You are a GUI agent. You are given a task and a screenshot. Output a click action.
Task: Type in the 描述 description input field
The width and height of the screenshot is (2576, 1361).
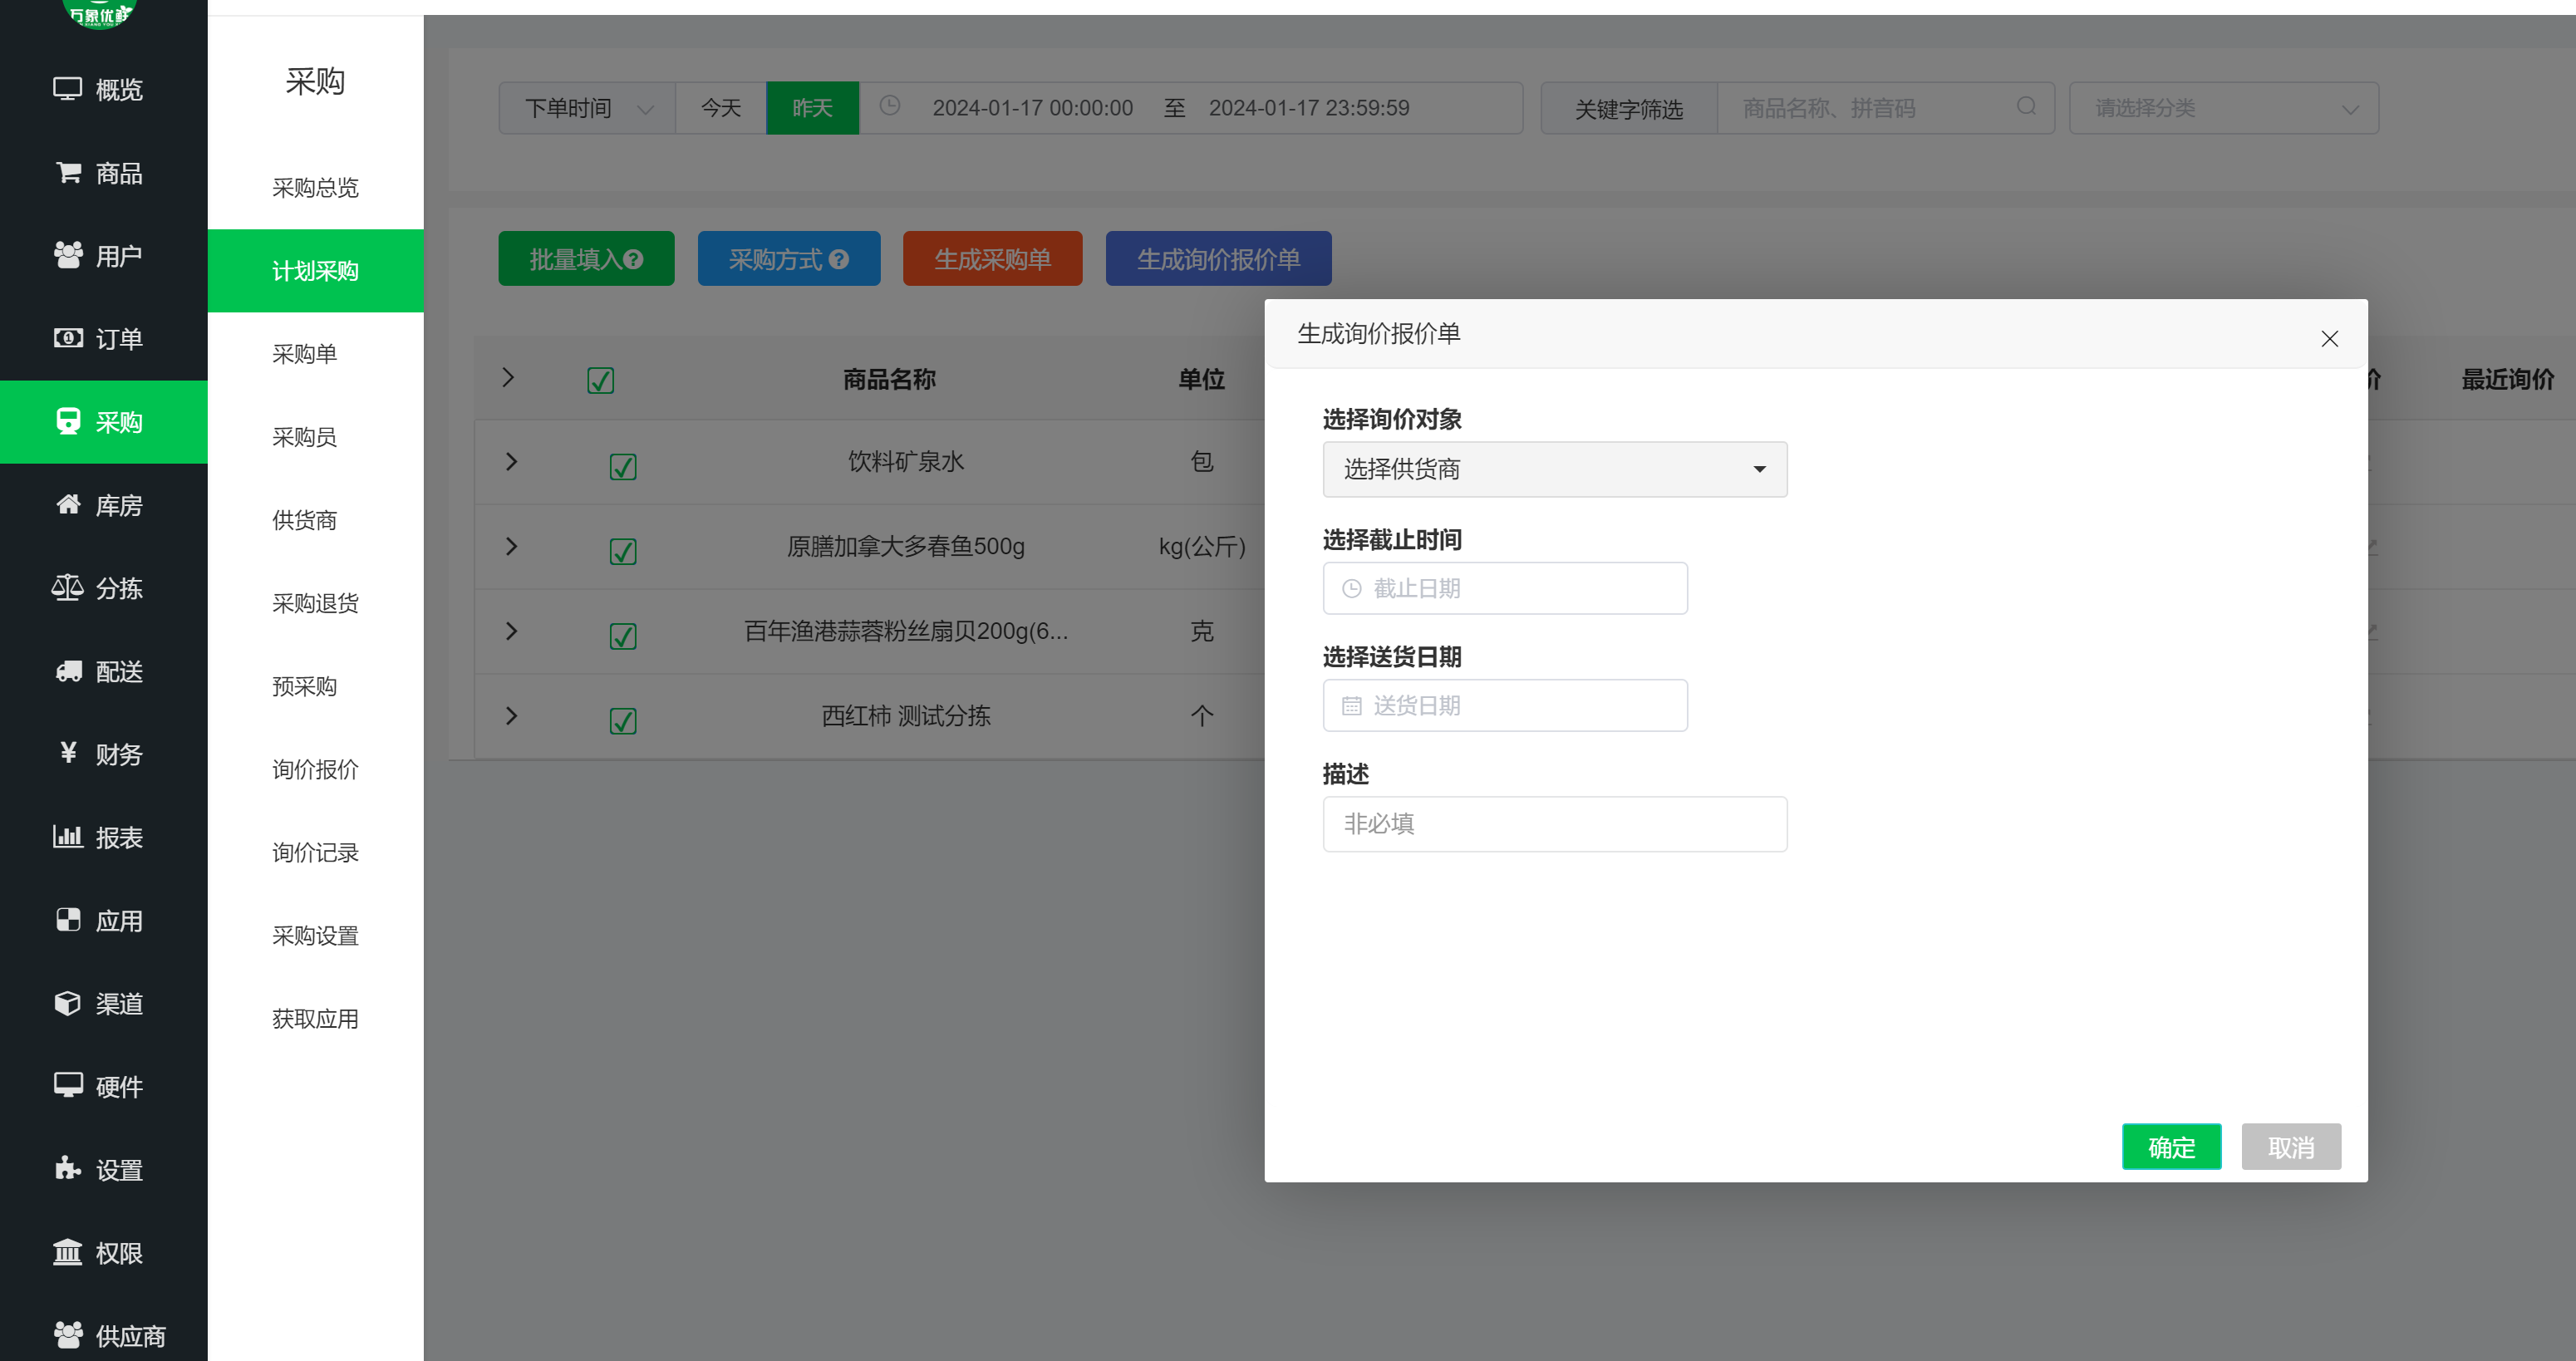coord(1553,823)
